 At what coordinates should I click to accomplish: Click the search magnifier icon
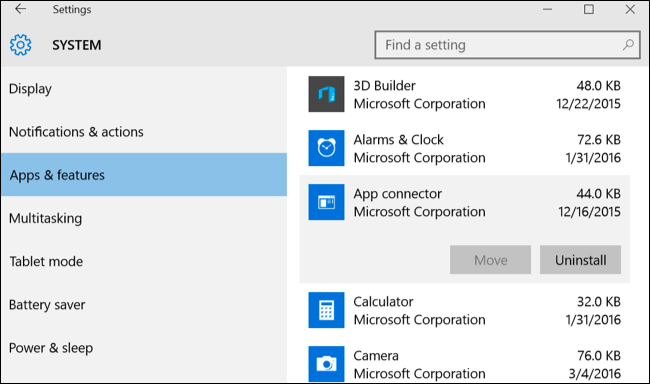628,44
